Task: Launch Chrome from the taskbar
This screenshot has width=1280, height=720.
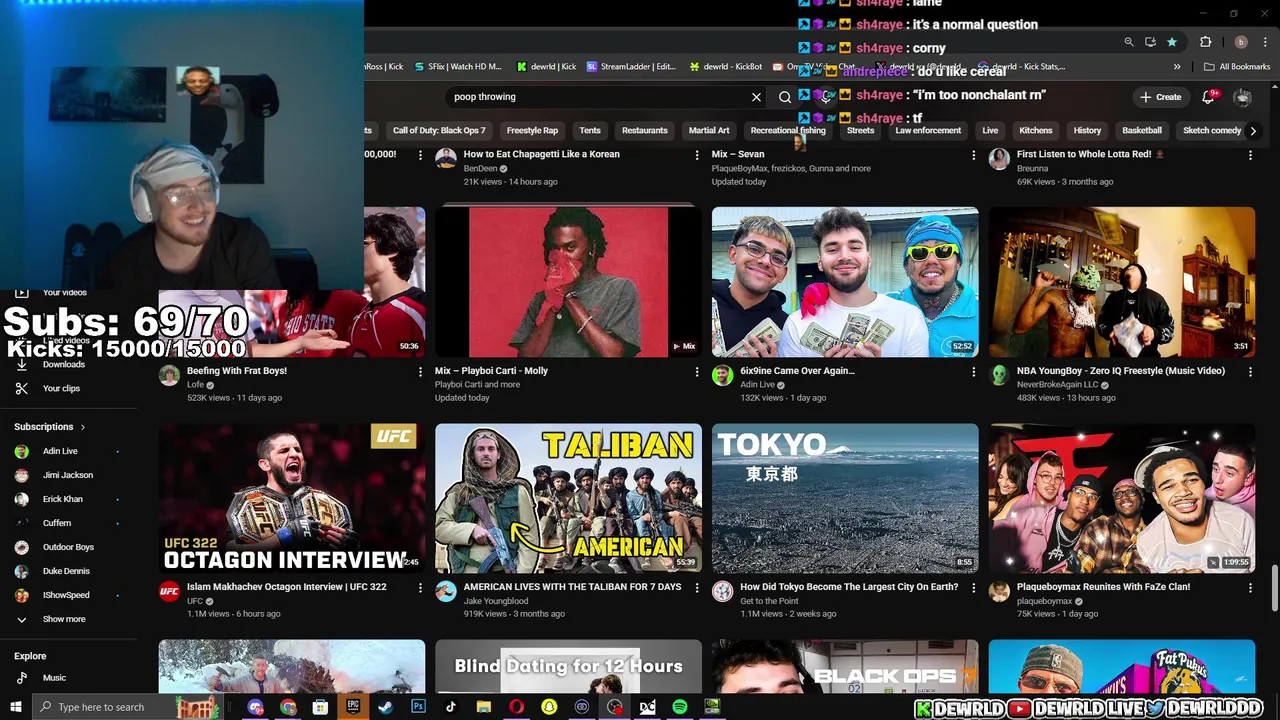Action: click(x=288, y=707)
